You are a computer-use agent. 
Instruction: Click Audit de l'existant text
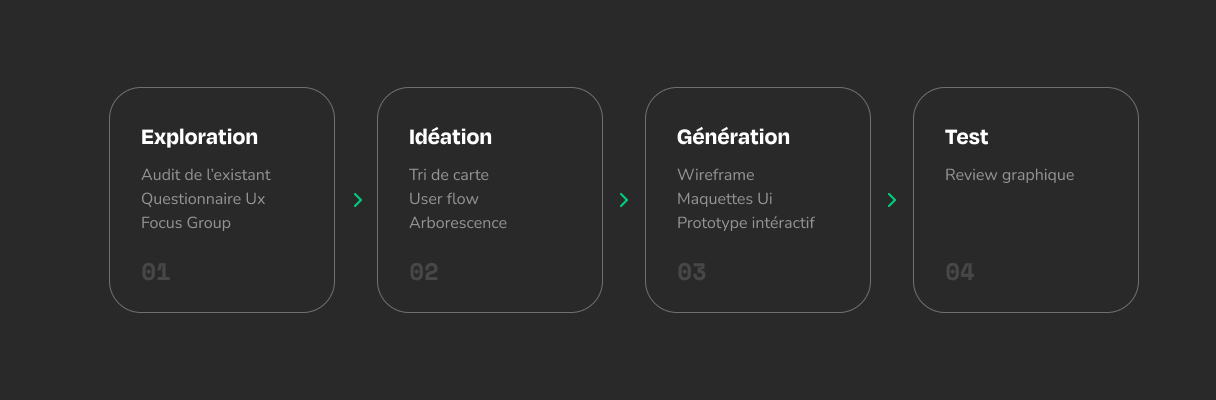205,175
